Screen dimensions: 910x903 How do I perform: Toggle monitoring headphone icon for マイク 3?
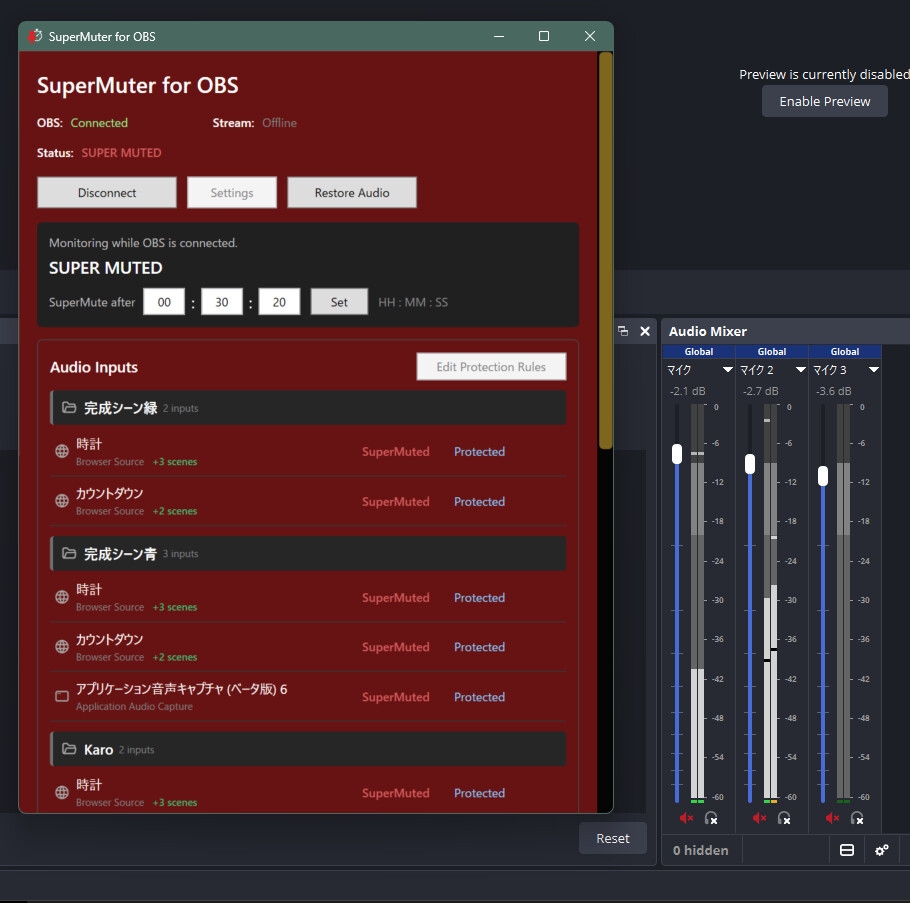pos(857,818)
